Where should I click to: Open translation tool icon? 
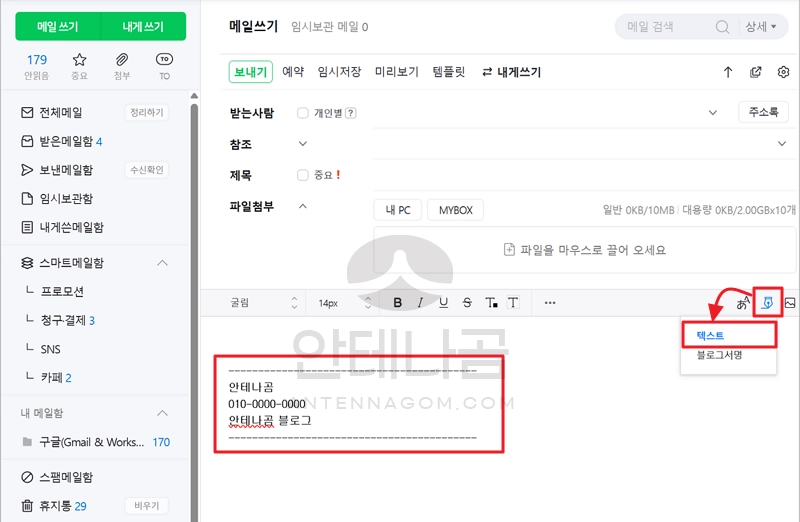[x=743, y=303]
